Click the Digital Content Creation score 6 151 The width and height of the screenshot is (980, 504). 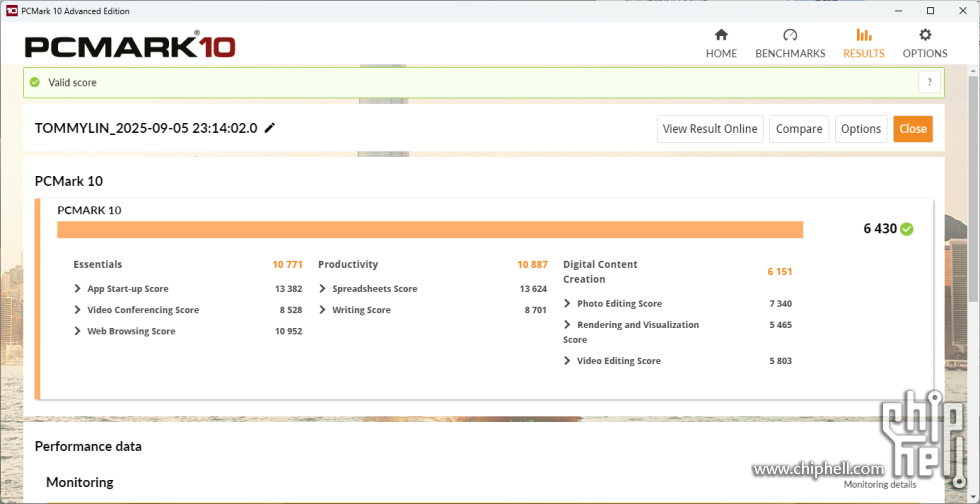780,271
